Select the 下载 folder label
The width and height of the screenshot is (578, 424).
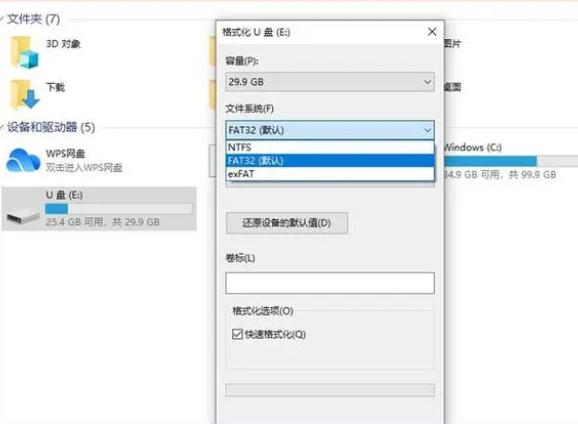point(55,87)
